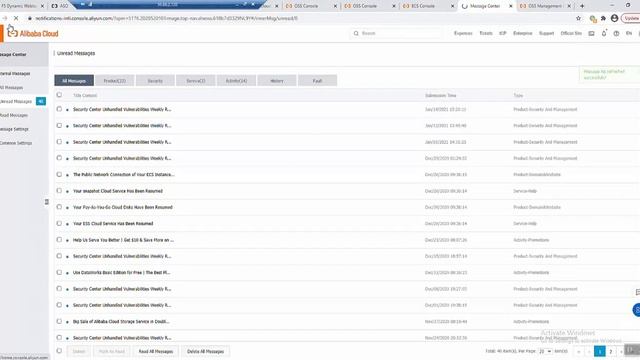Open the items per page dropdown

pyautogui.click(x=545, y=351)
